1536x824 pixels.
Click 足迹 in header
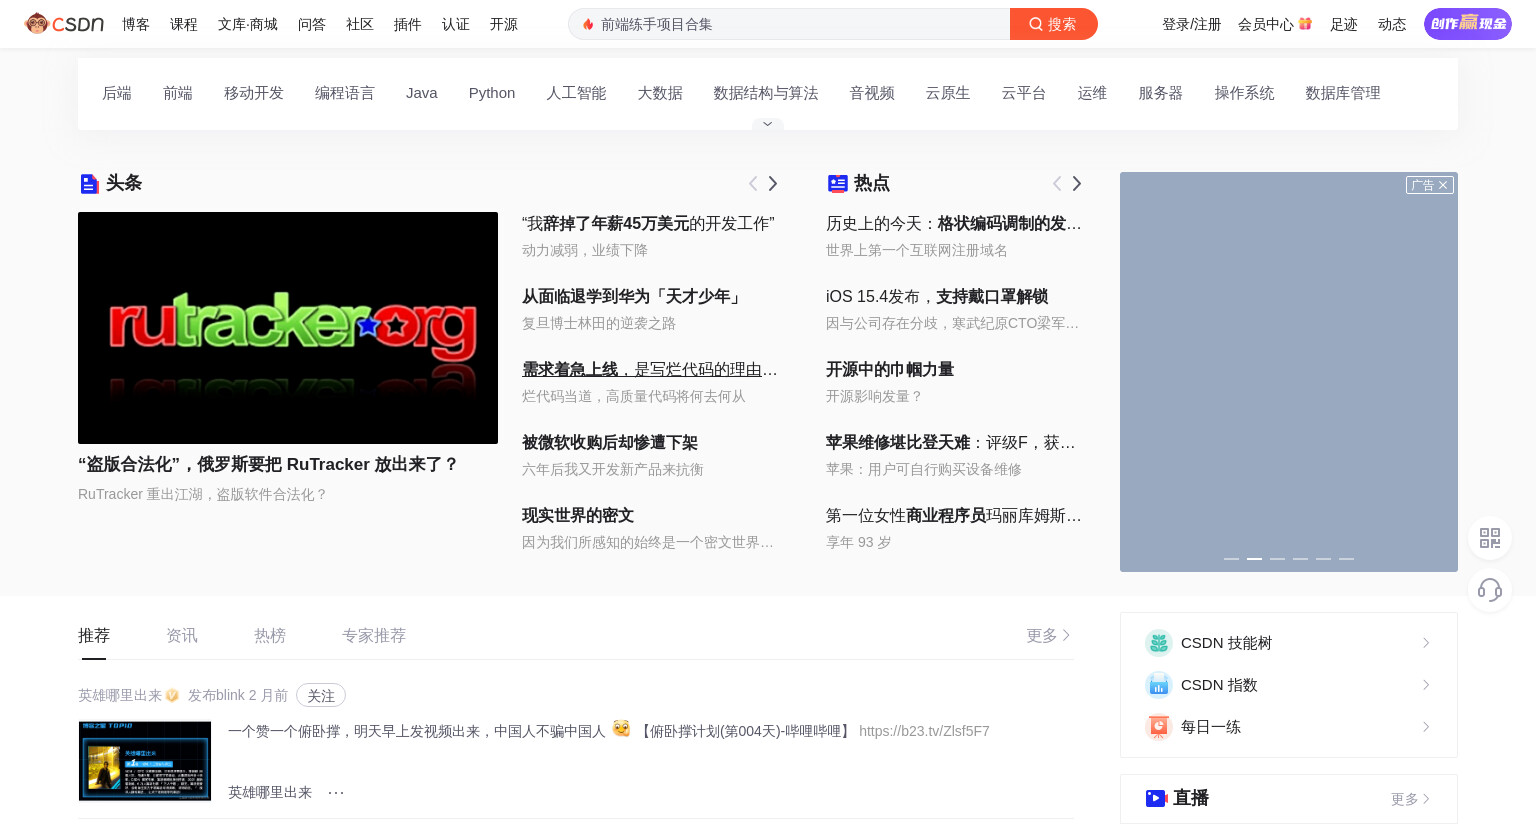(x=1344, y=24)
